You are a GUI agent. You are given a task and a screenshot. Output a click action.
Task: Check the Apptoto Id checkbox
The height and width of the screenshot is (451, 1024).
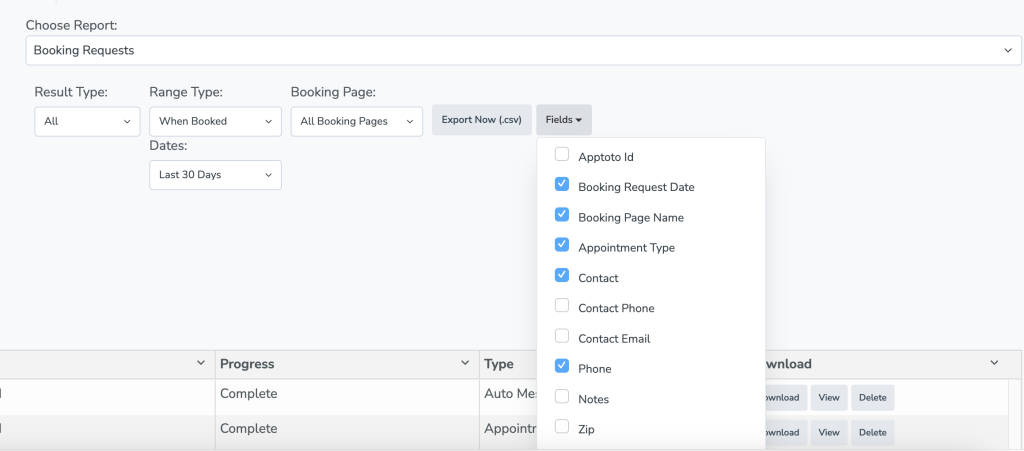point(562,155)
